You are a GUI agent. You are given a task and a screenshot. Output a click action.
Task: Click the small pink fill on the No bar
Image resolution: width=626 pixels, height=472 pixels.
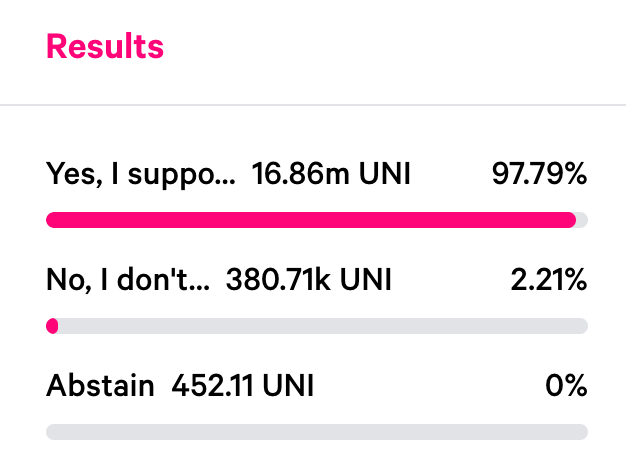[x=52, y=326]
